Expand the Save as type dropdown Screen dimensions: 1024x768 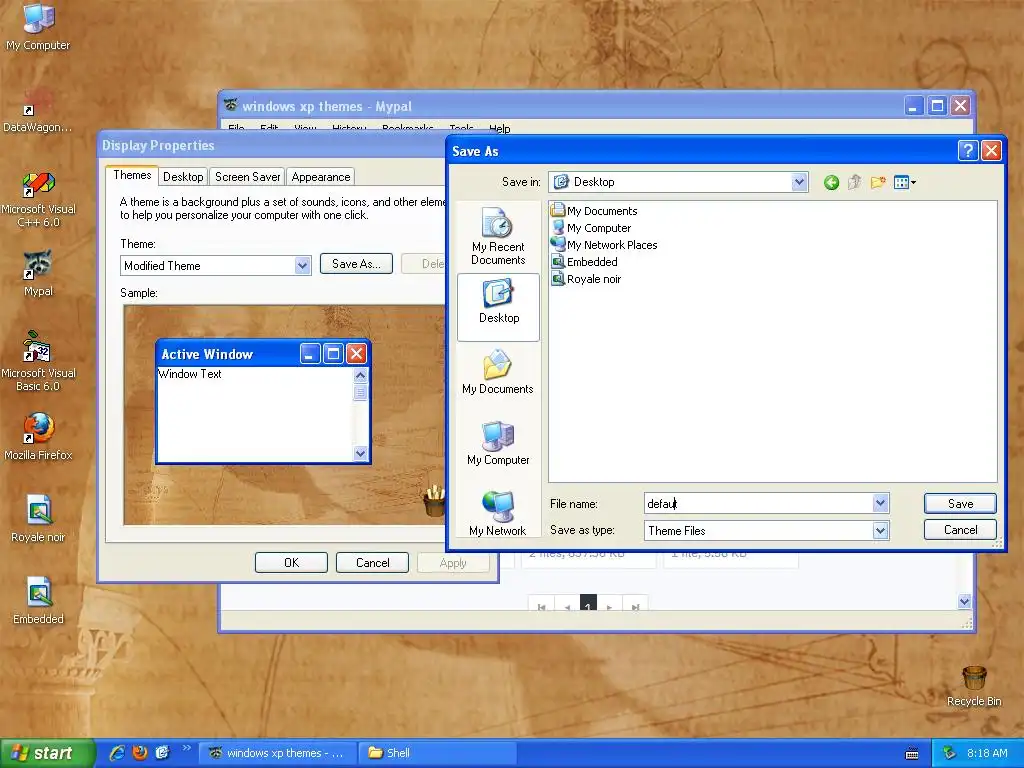pos(880,530)
